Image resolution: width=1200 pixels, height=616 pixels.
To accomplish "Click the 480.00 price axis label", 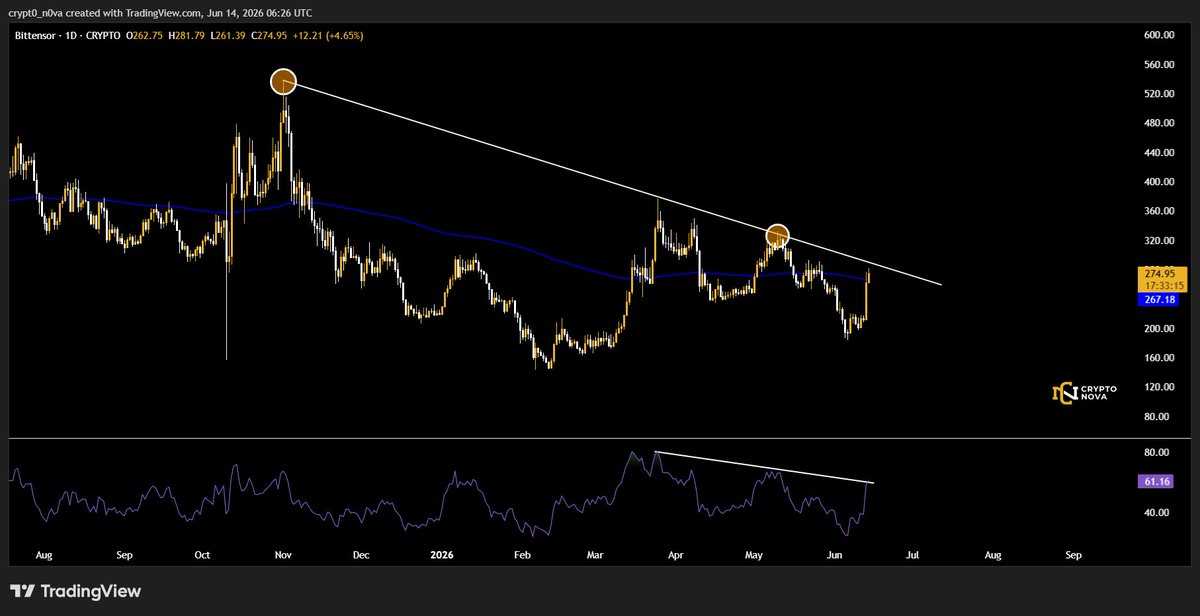I will click(1158, 124).
